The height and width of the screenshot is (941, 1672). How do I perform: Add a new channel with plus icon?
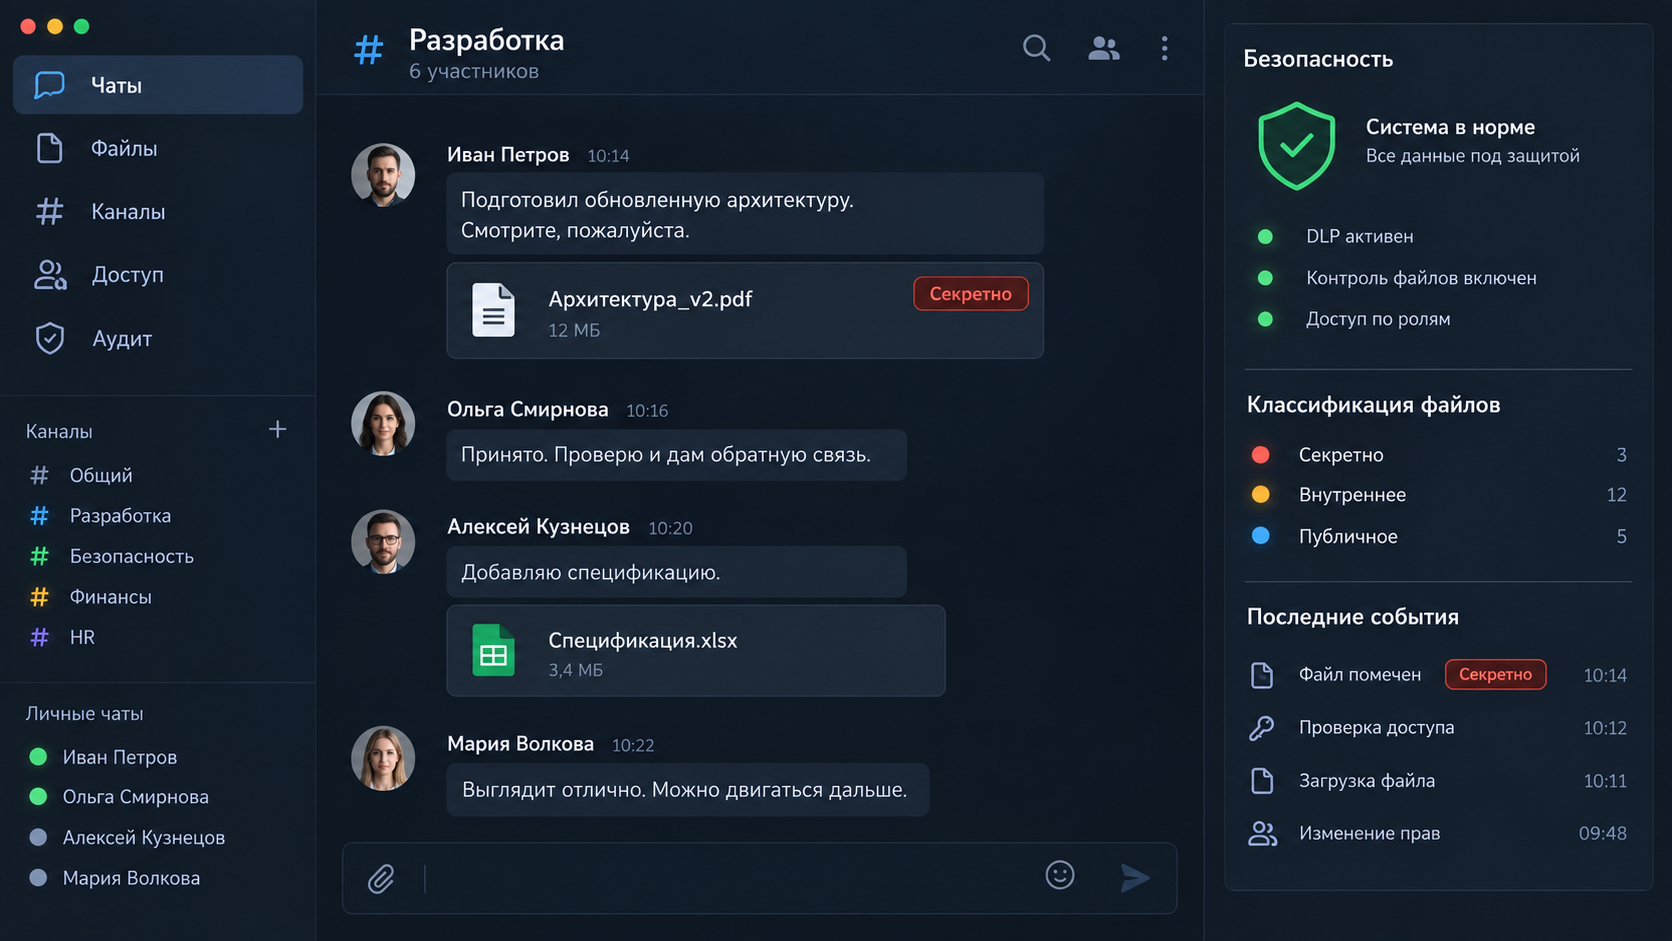(278, 429)
